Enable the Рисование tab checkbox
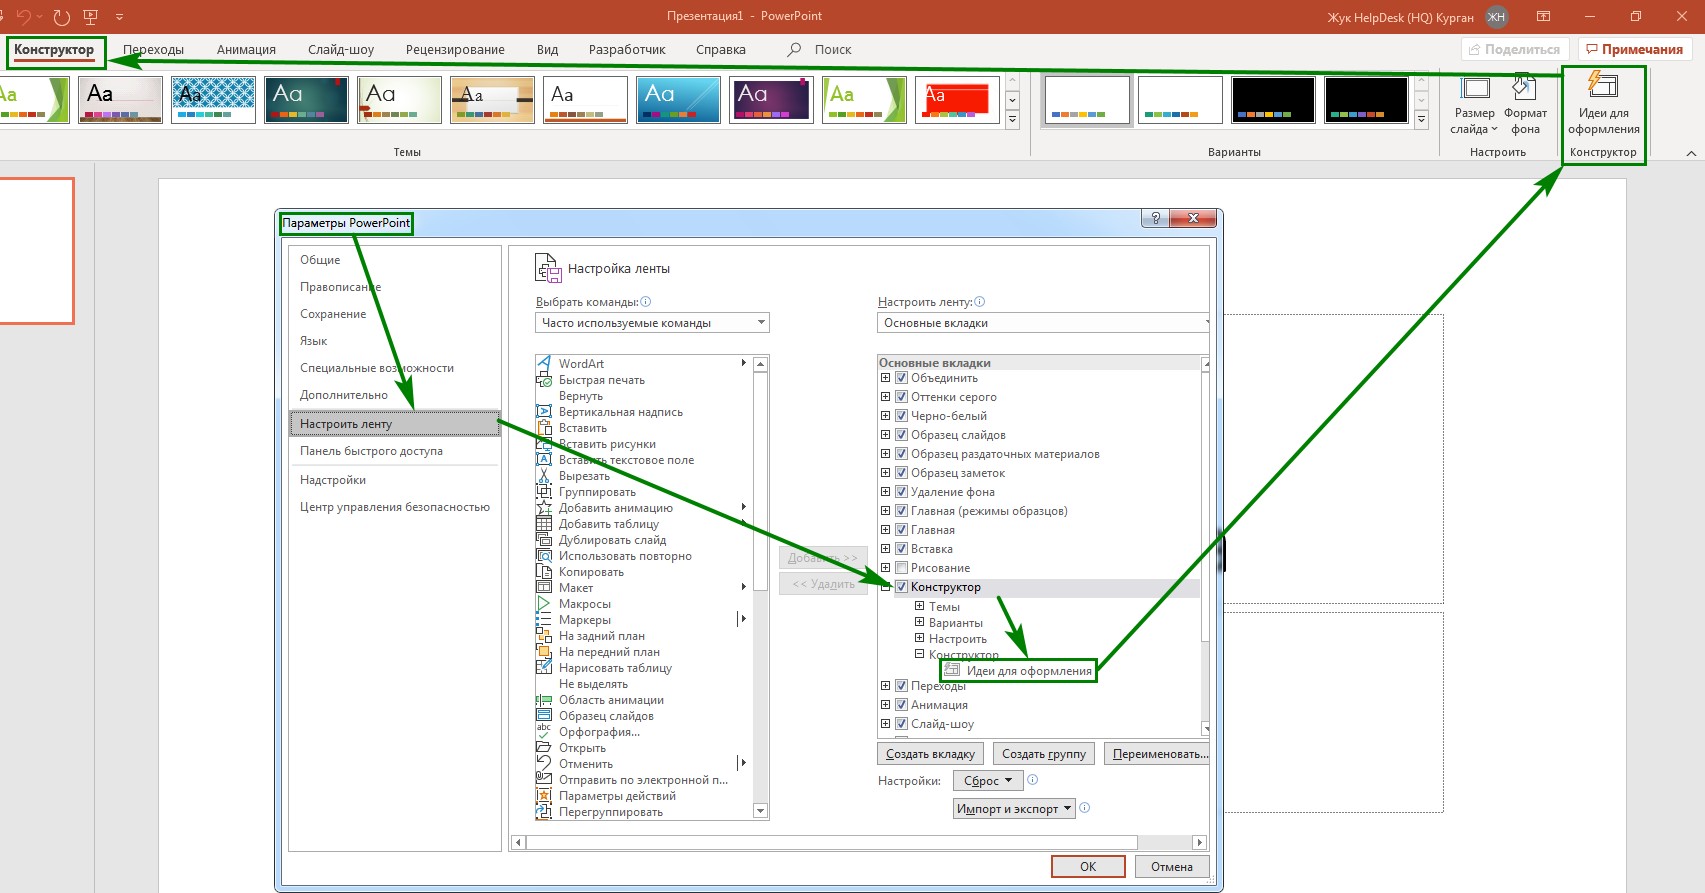Viewport: 1705px width, 893px height. (x=901, y=568)
